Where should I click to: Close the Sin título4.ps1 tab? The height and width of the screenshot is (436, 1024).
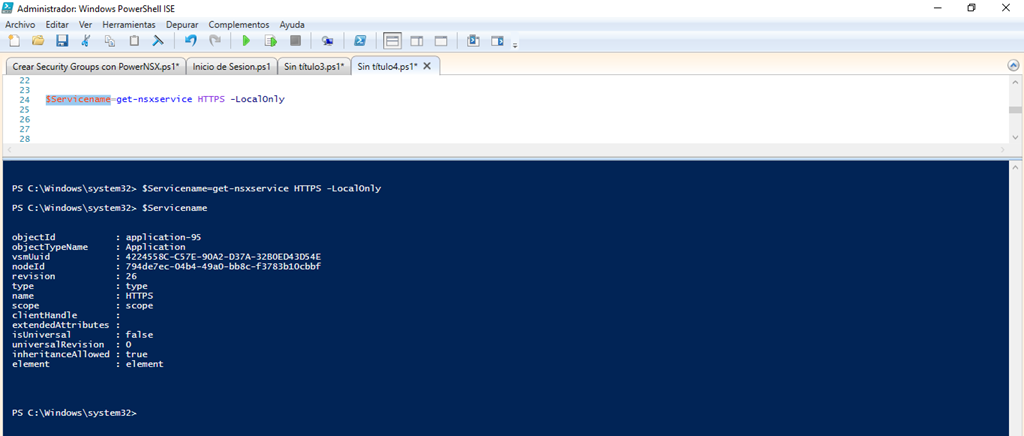pyautogui.click(x=427, y=66)
